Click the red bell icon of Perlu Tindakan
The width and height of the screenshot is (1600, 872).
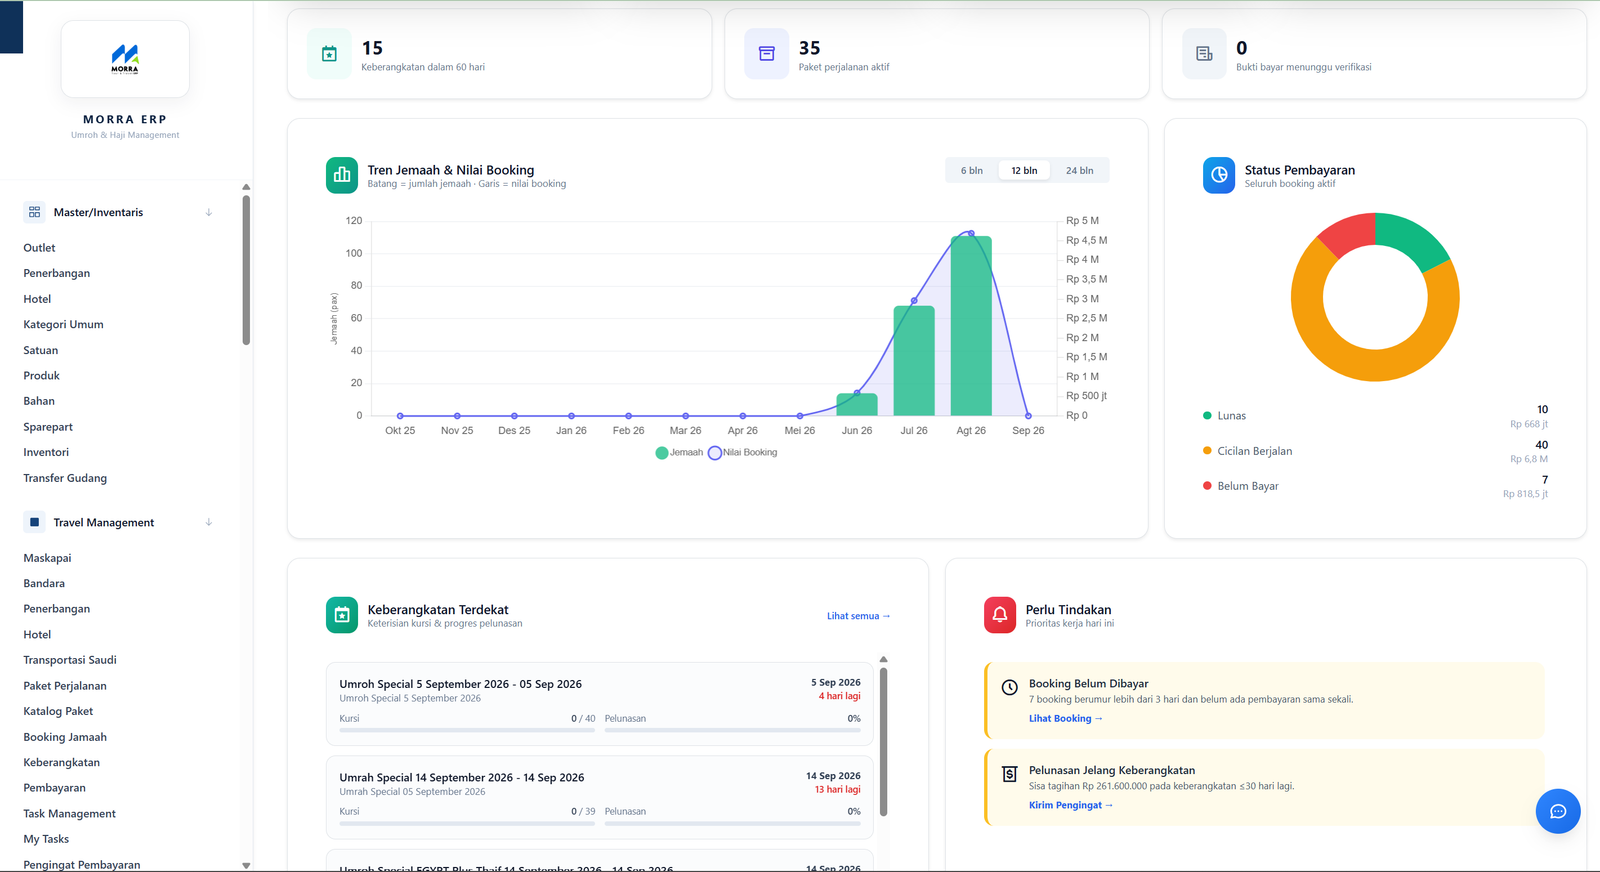[x=1000, y=615]
